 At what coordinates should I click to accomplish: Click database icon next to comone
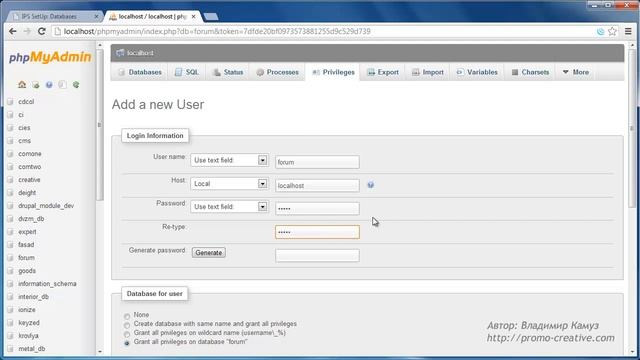click(x=11, y=154)
